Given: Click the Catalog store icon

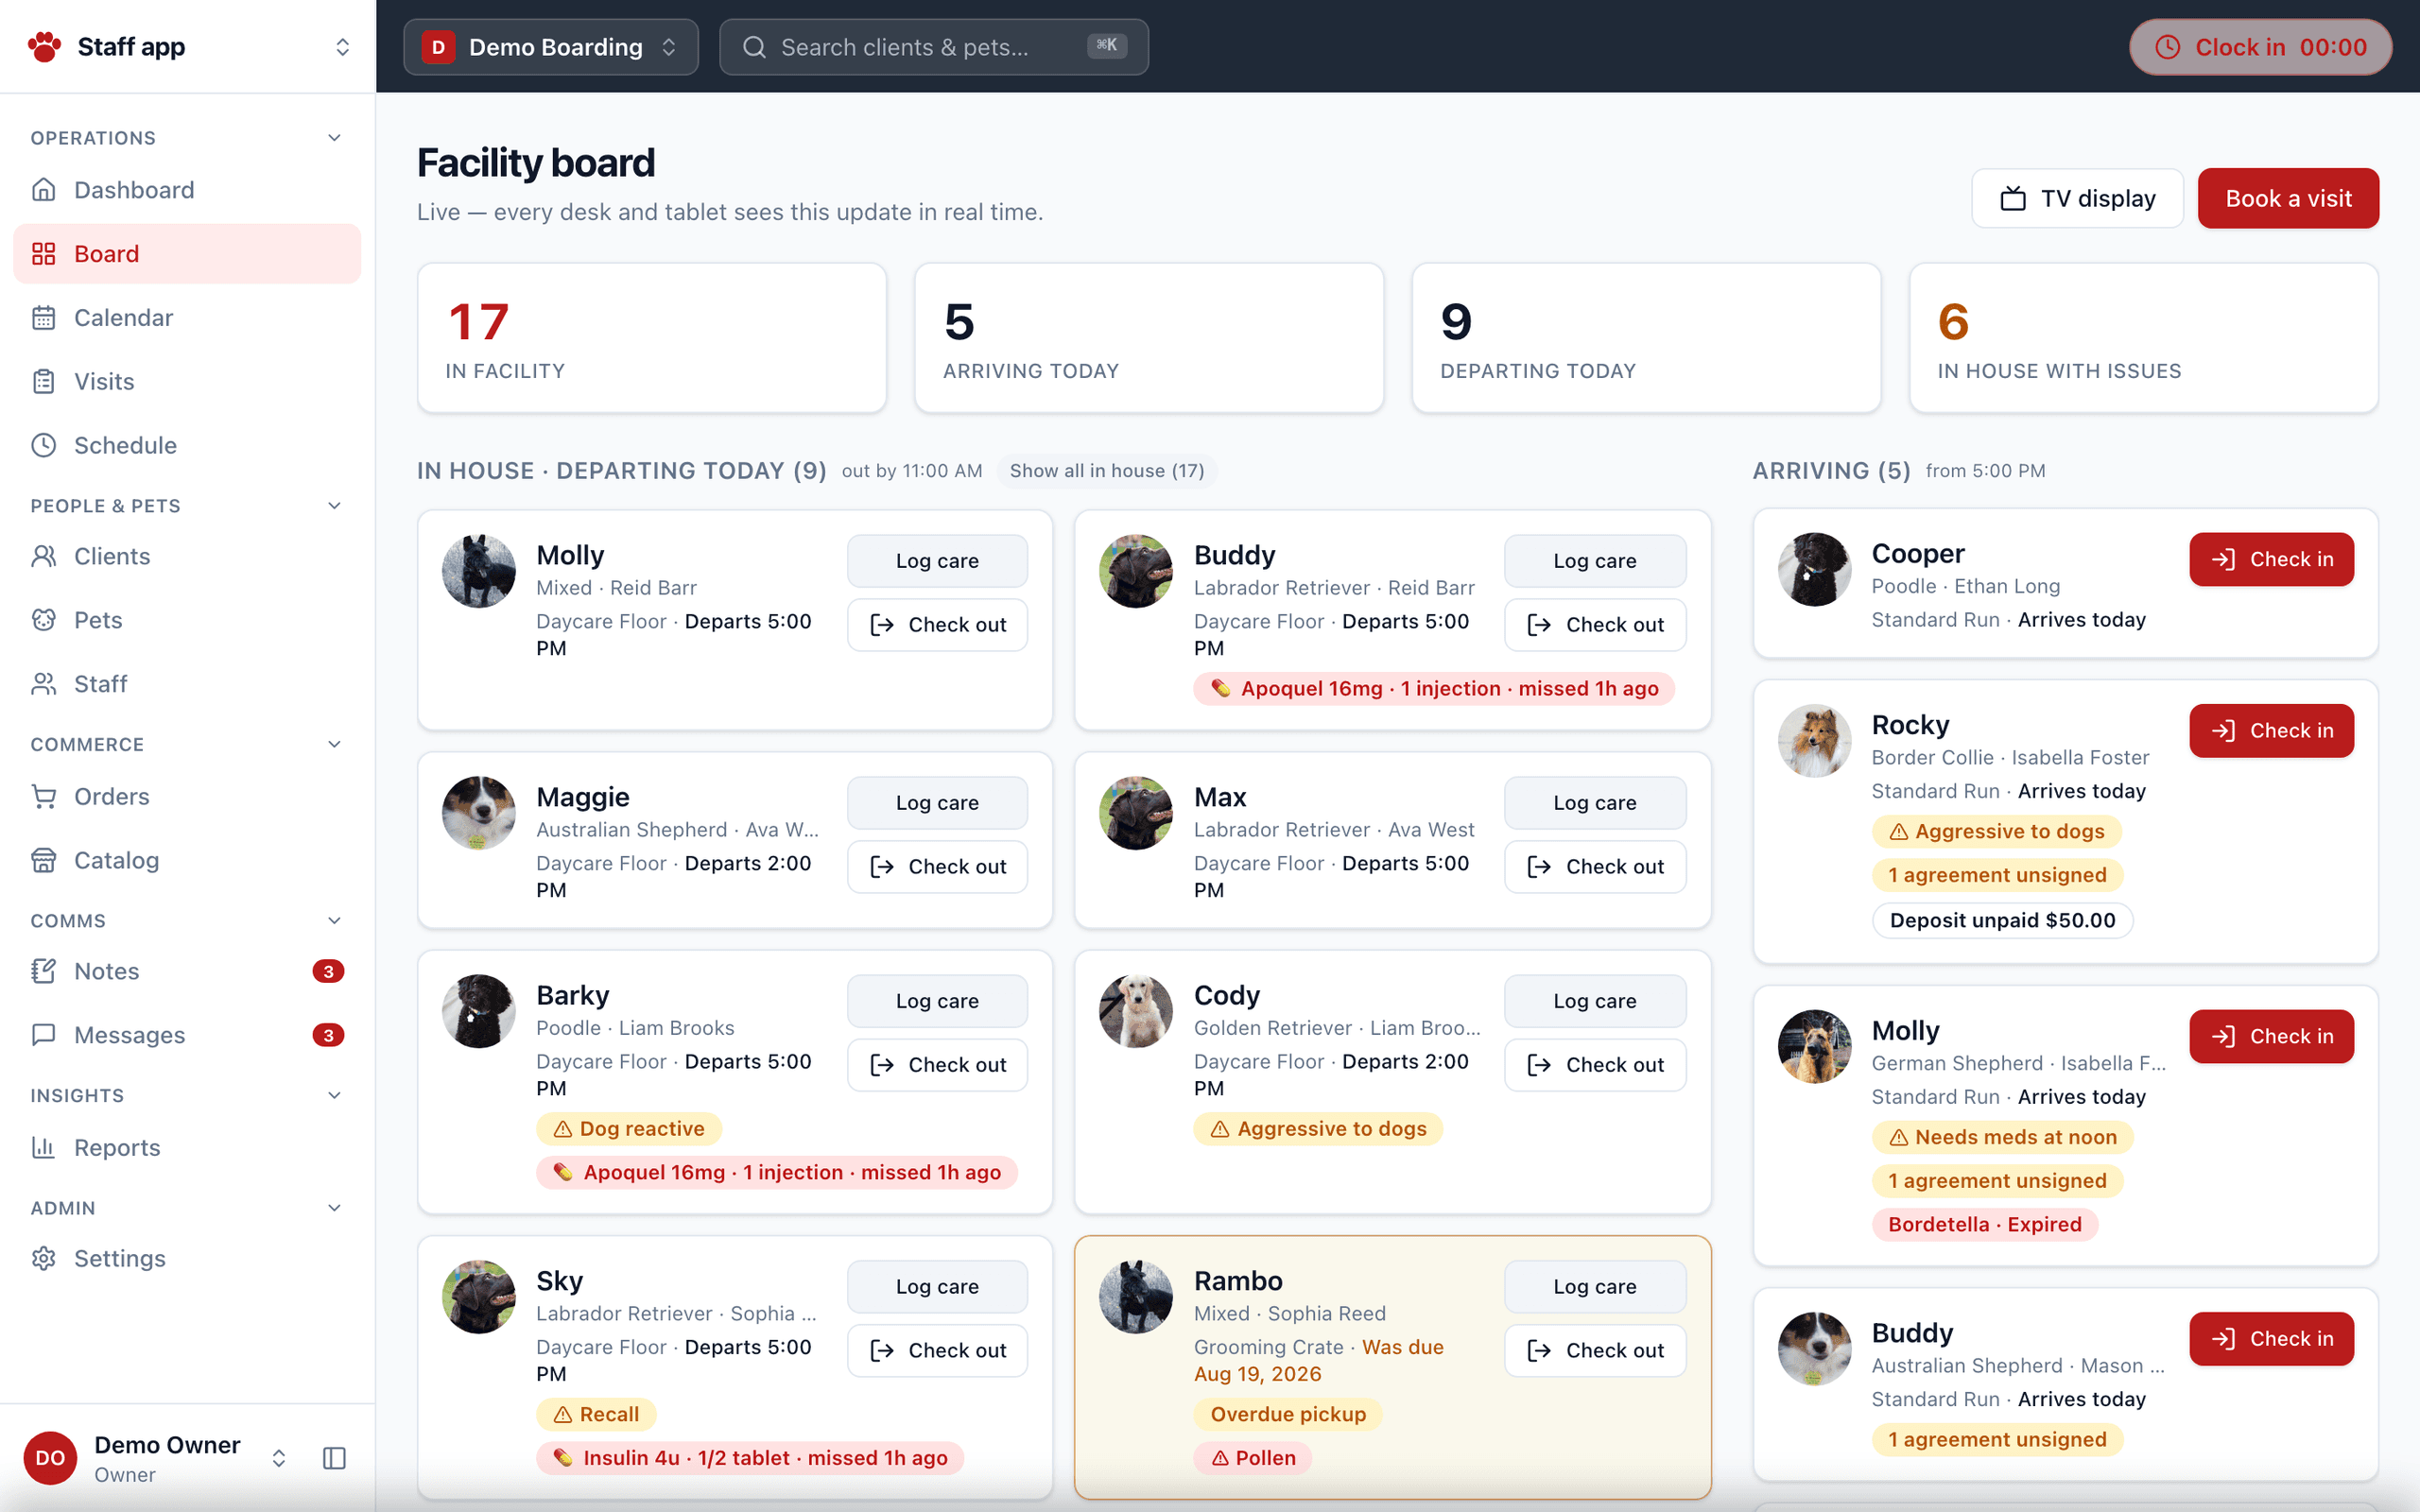Looking at the screenshot, I should pos(44,860).
